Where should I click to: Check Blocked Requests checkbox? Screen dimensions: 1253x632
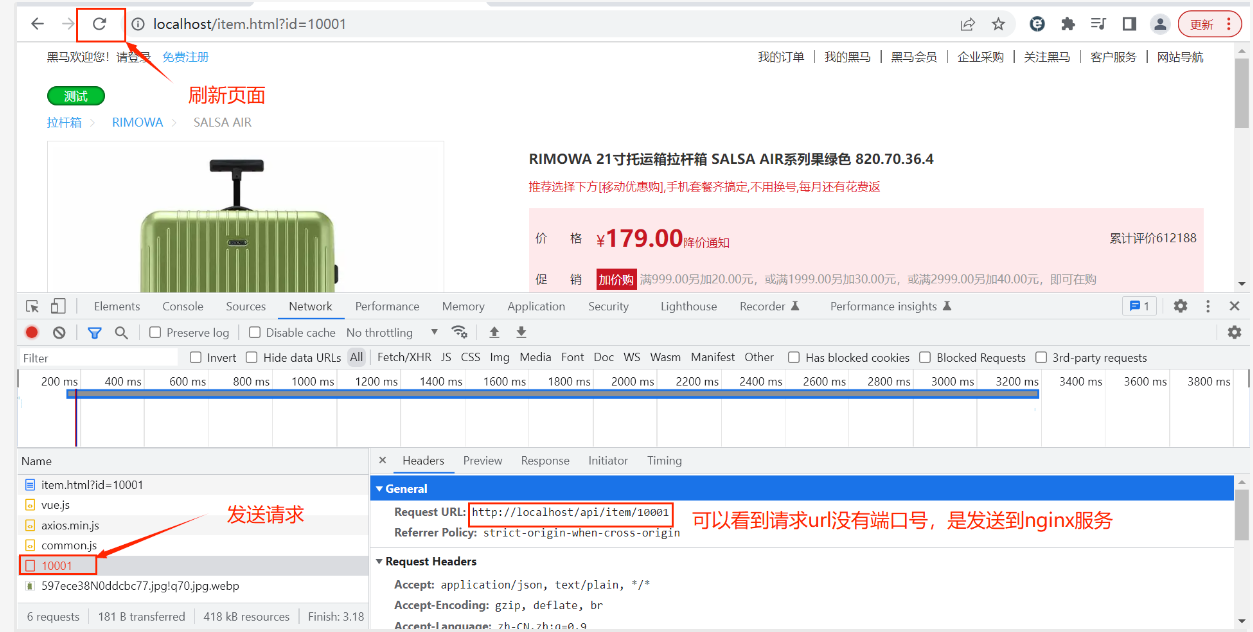926,357
